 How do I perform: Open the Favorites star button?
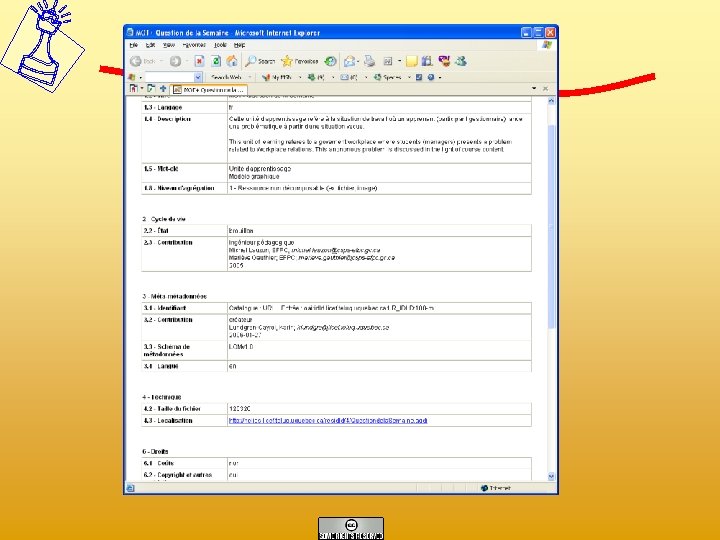tap(300, 61)
